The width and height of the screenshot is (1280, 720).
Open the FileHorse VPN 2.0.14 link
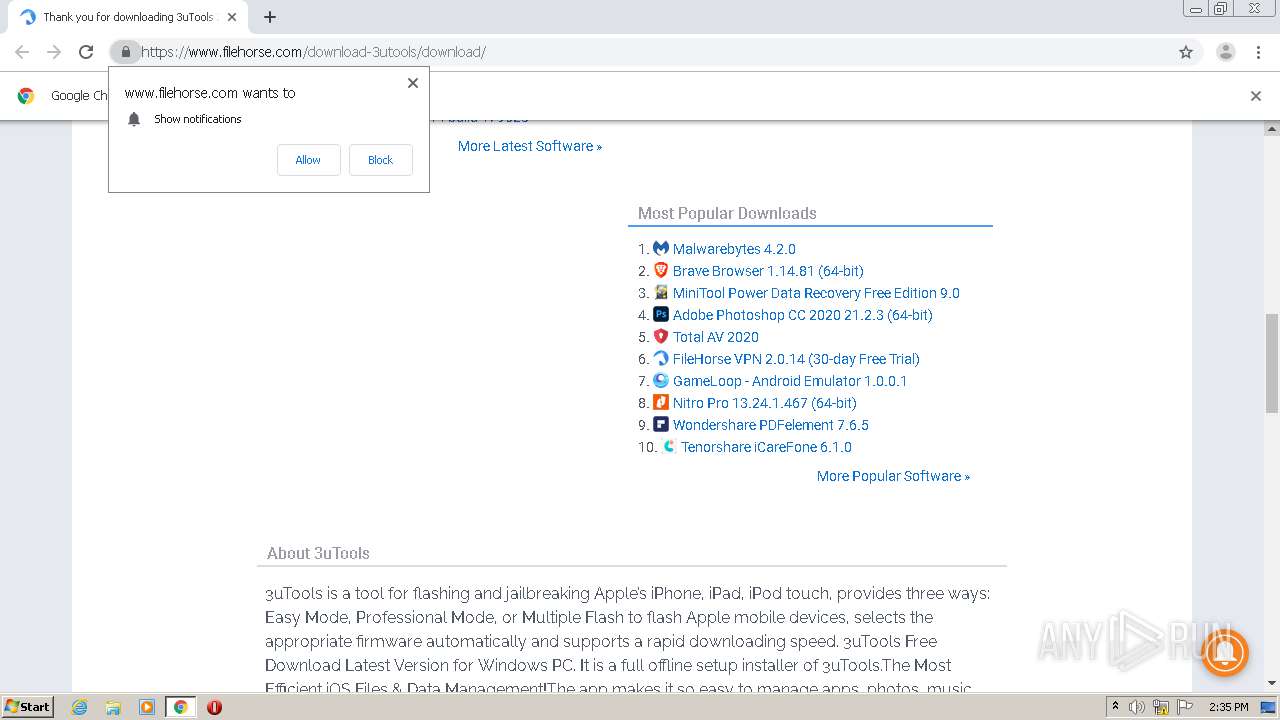pos(796,359)
